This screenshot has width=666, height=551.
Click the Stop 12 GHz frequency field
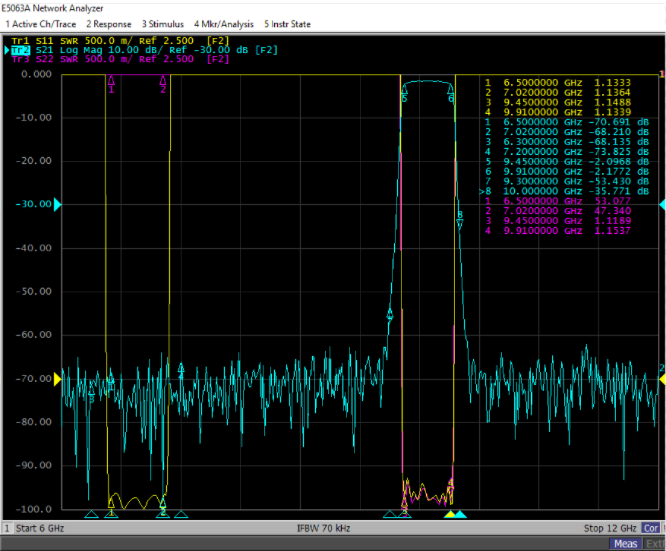(610, 527)
